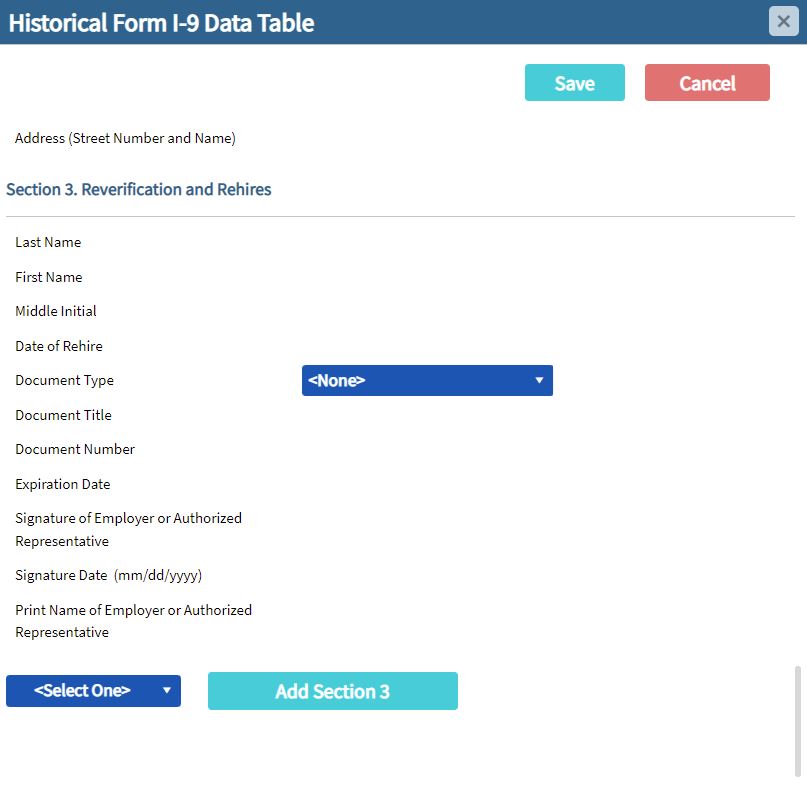This screenshot has width=807, height=790.
Task: Click the Print Name of Employer label
Action: tap(134, 621)
